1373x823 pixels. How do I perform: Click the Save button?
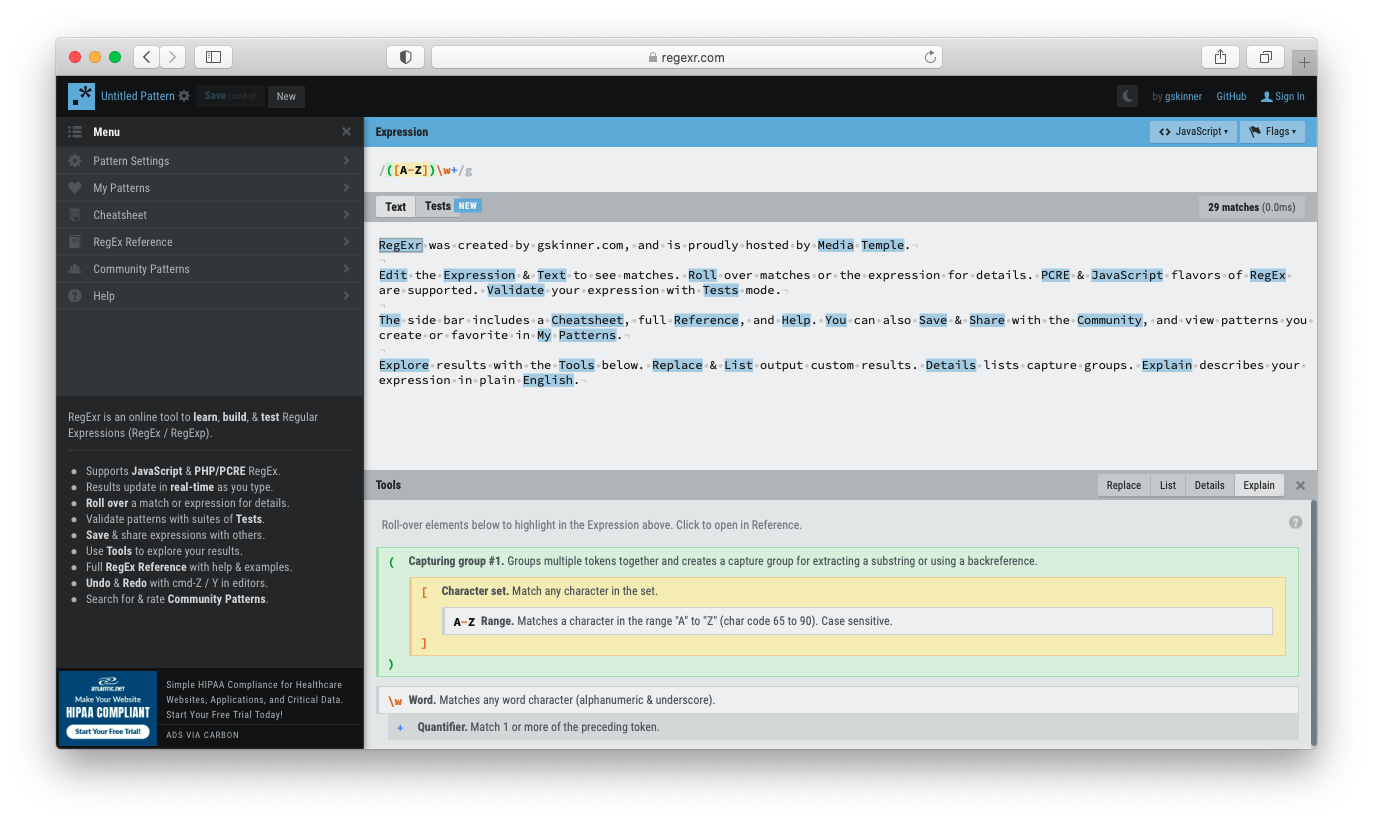(230, 96)
